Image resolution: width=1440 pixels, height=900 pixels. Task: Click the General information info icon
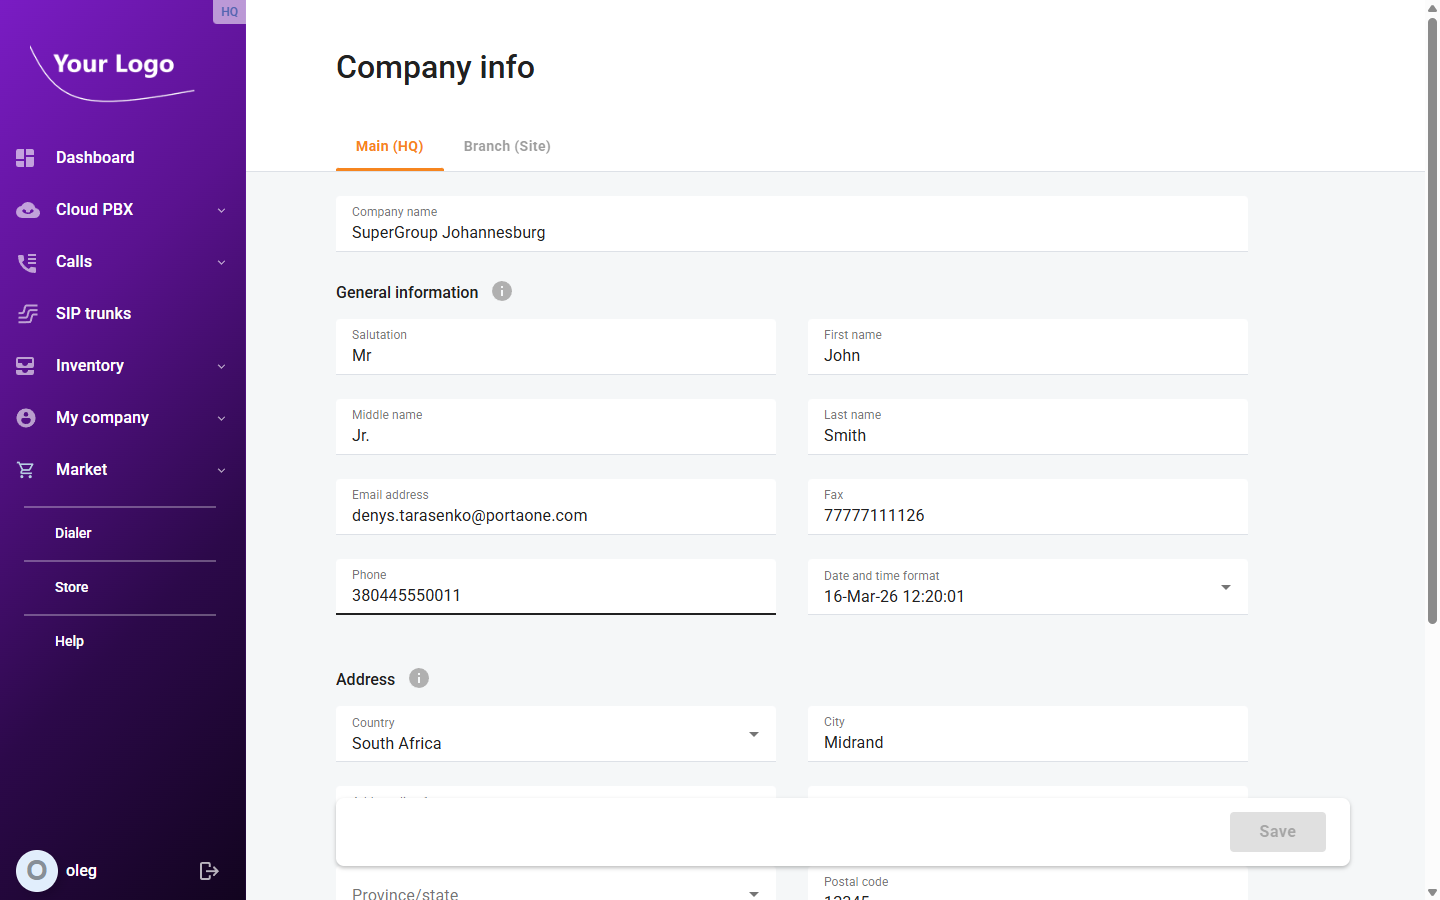pyautogui.click(x=501, y=291)
